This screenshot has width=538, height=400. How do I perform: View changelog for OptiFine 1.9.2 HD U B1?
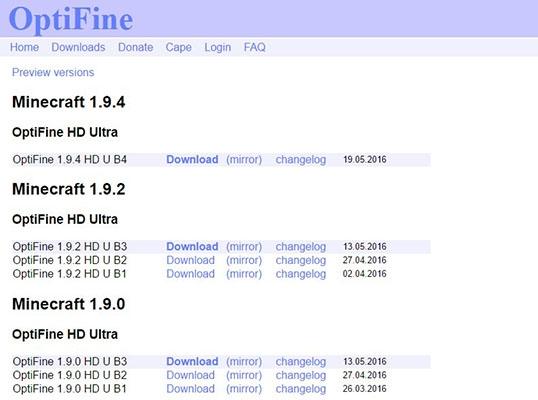tap(301, 274)
